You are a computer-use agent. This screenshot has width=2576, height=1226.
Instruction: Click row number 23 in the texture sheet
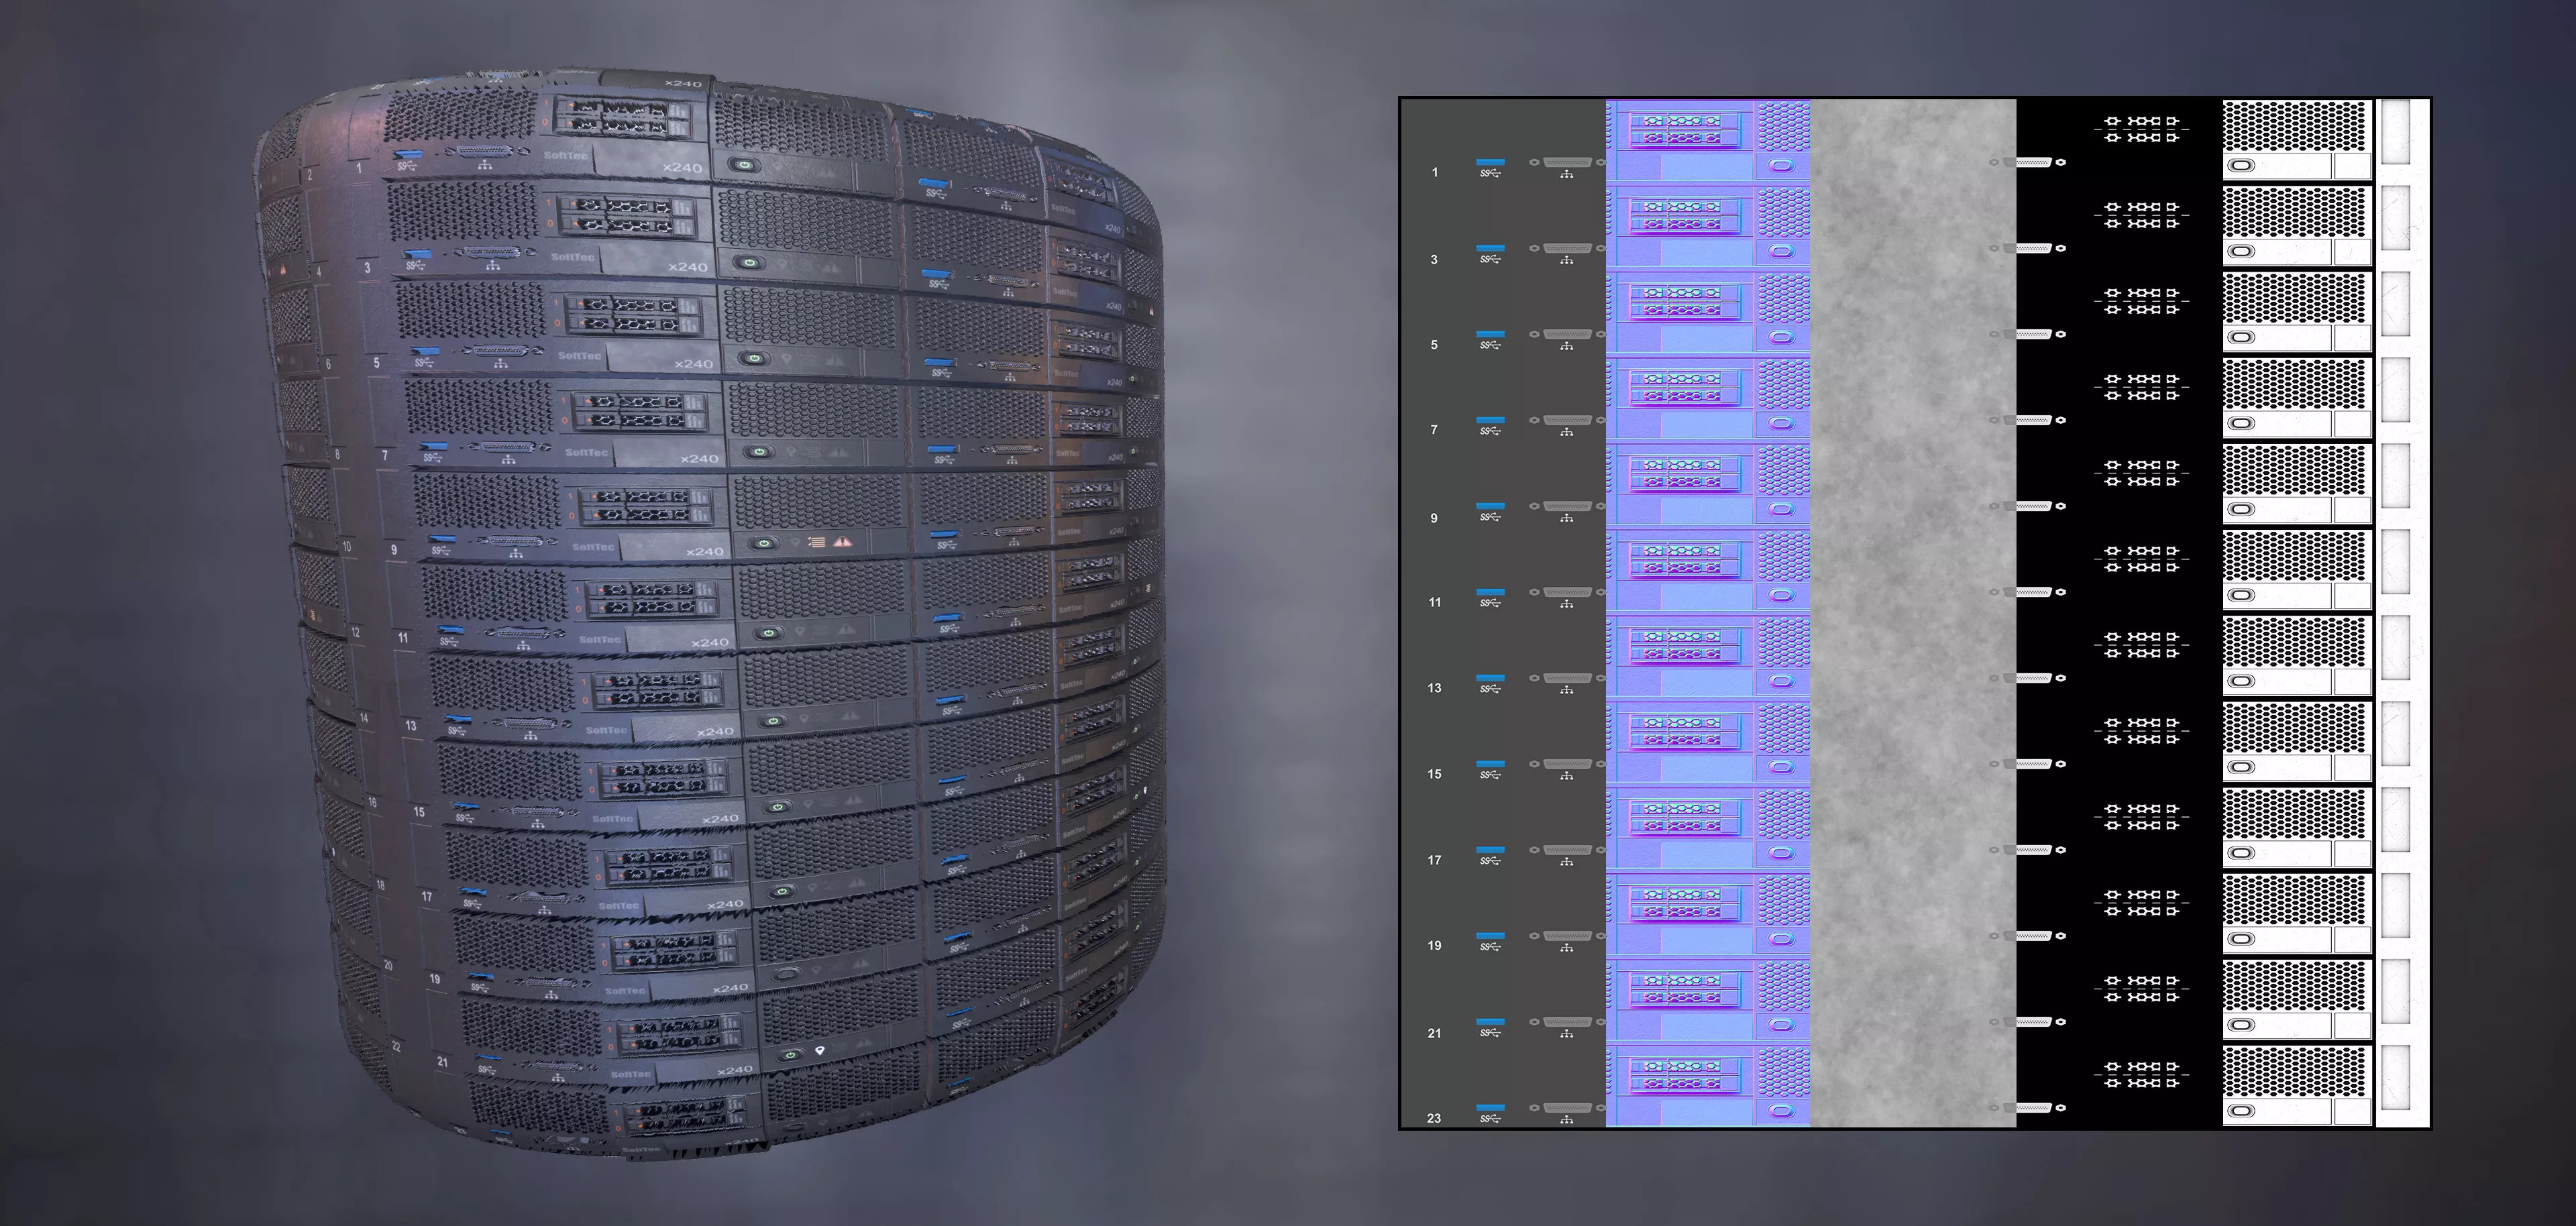(x=1434, y=1118)
